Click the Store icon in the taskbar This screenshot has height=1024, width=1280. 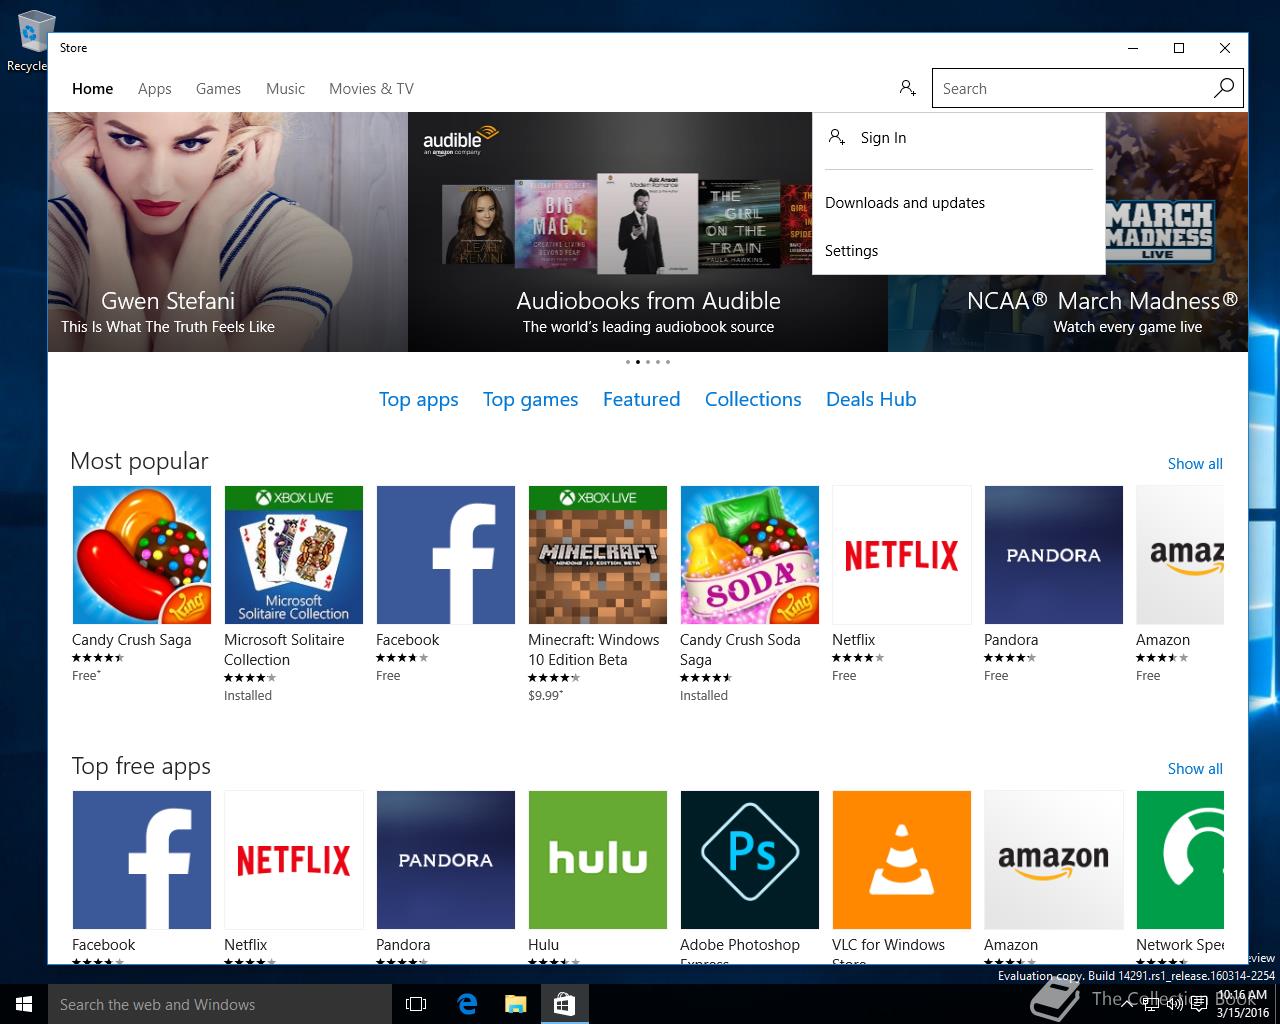(564, 1004)
